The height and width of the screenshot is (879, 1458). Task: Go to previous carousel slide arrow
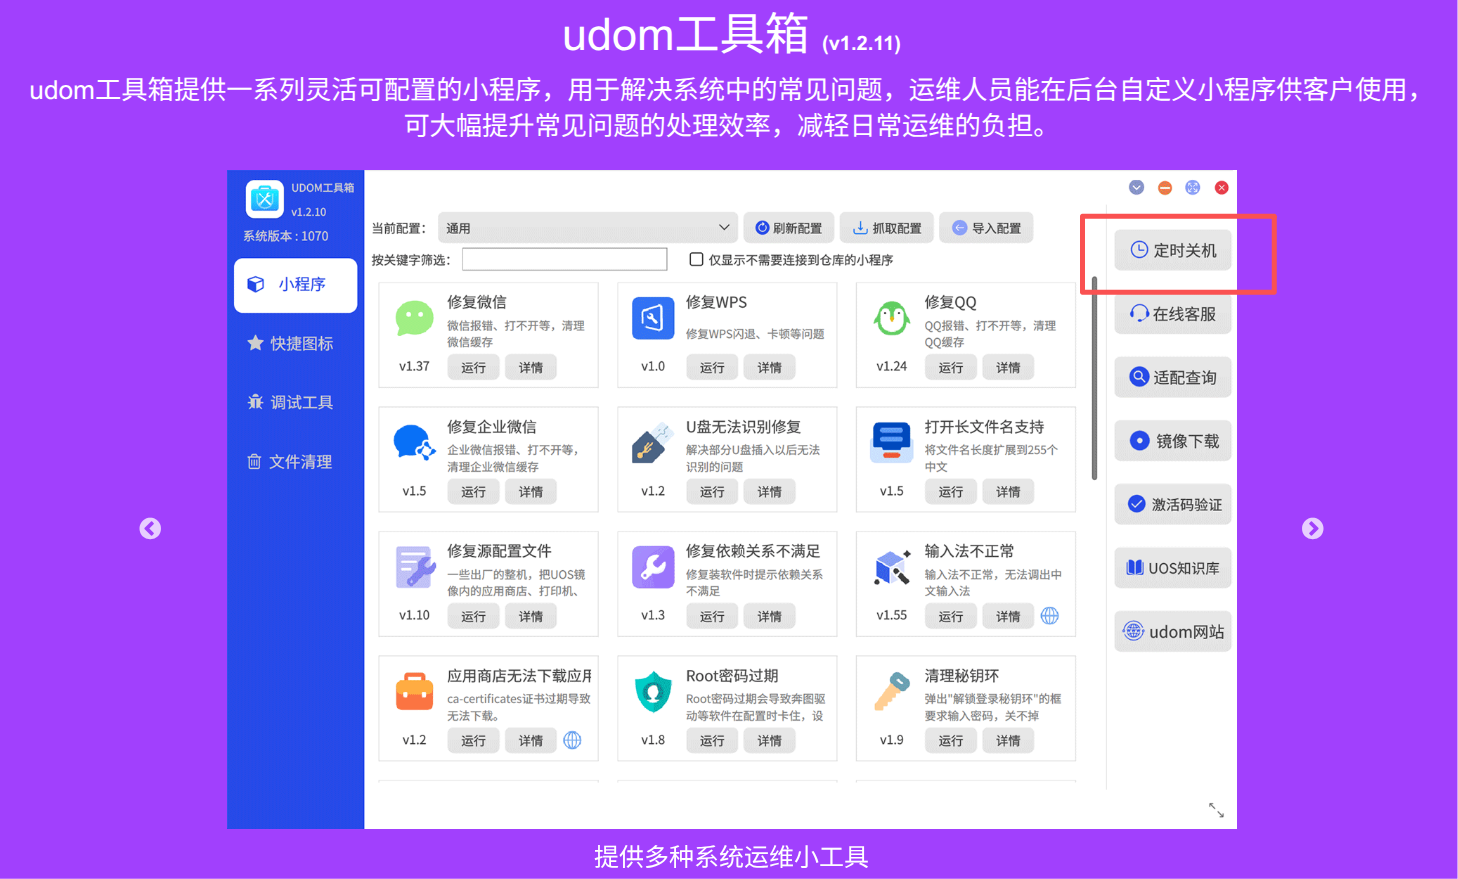tap(150, 528)
